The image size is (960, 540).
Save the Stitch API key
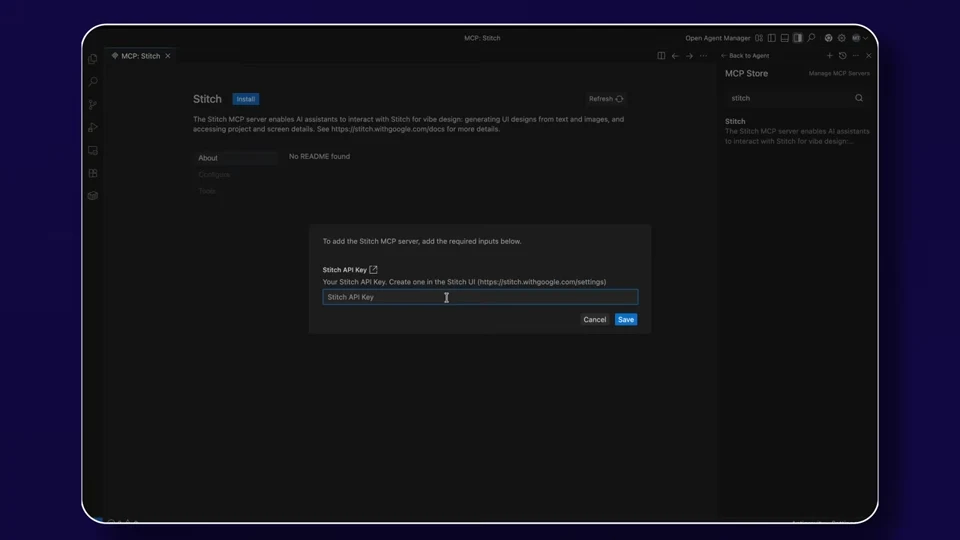click(x=626, y=320)
